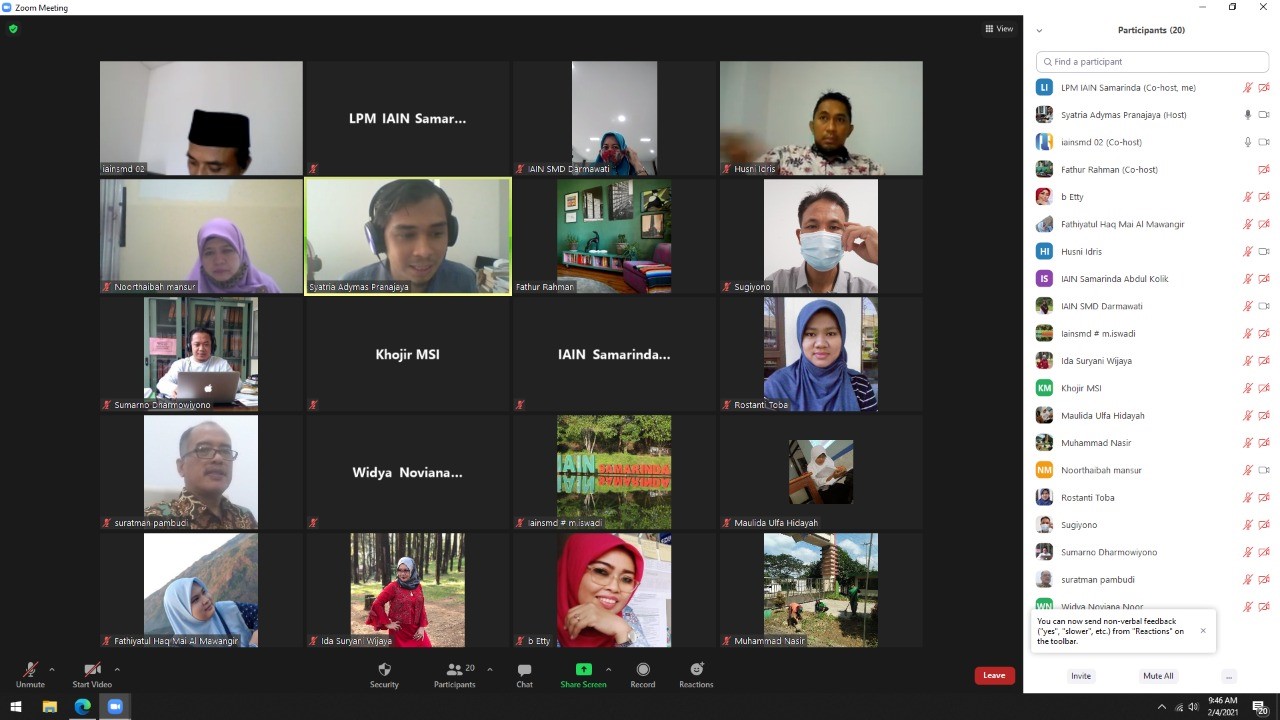Viewport: 1280px width, 720px height.
Task: Toggle microphone for Syatria Adymas Pranajaya in the list
Action: [x=1247, y=115]
